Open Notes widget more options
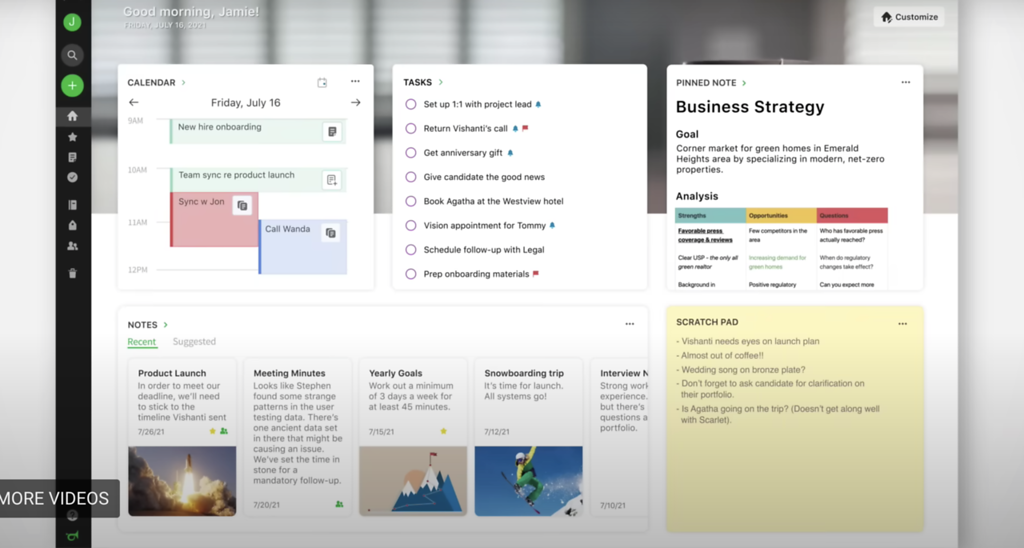 [630, 324]
